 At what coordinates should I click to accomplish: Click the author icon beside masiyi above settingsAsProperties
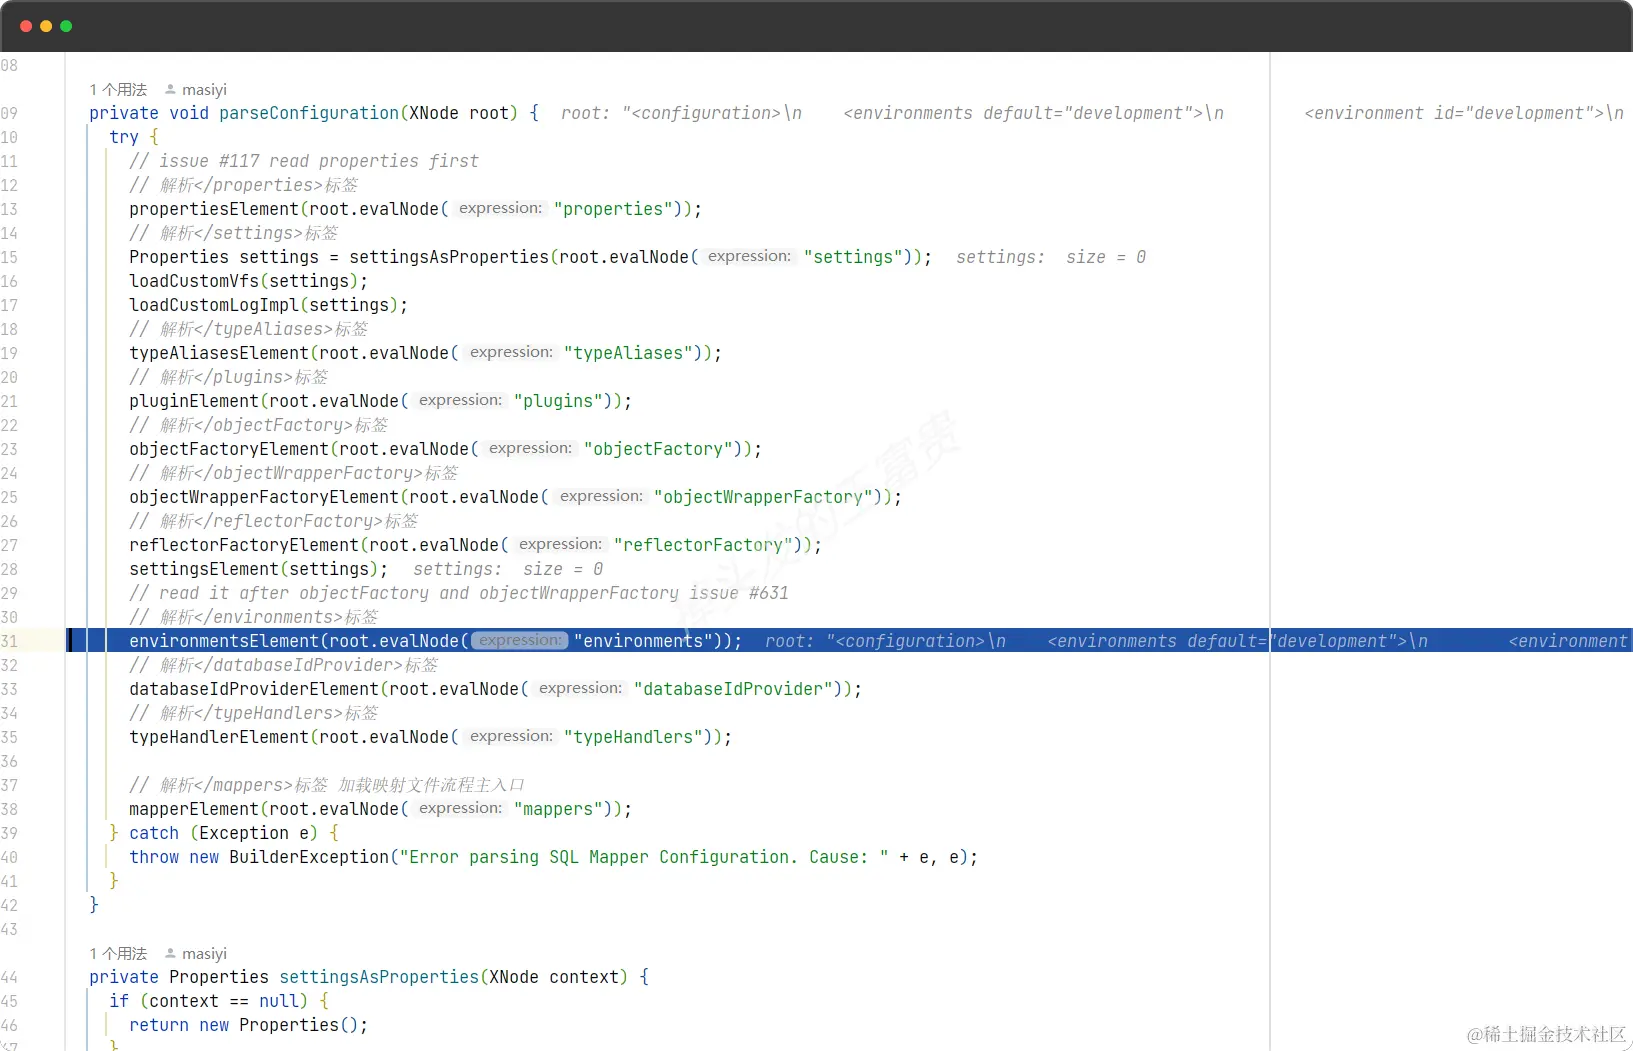click(170, 953)
